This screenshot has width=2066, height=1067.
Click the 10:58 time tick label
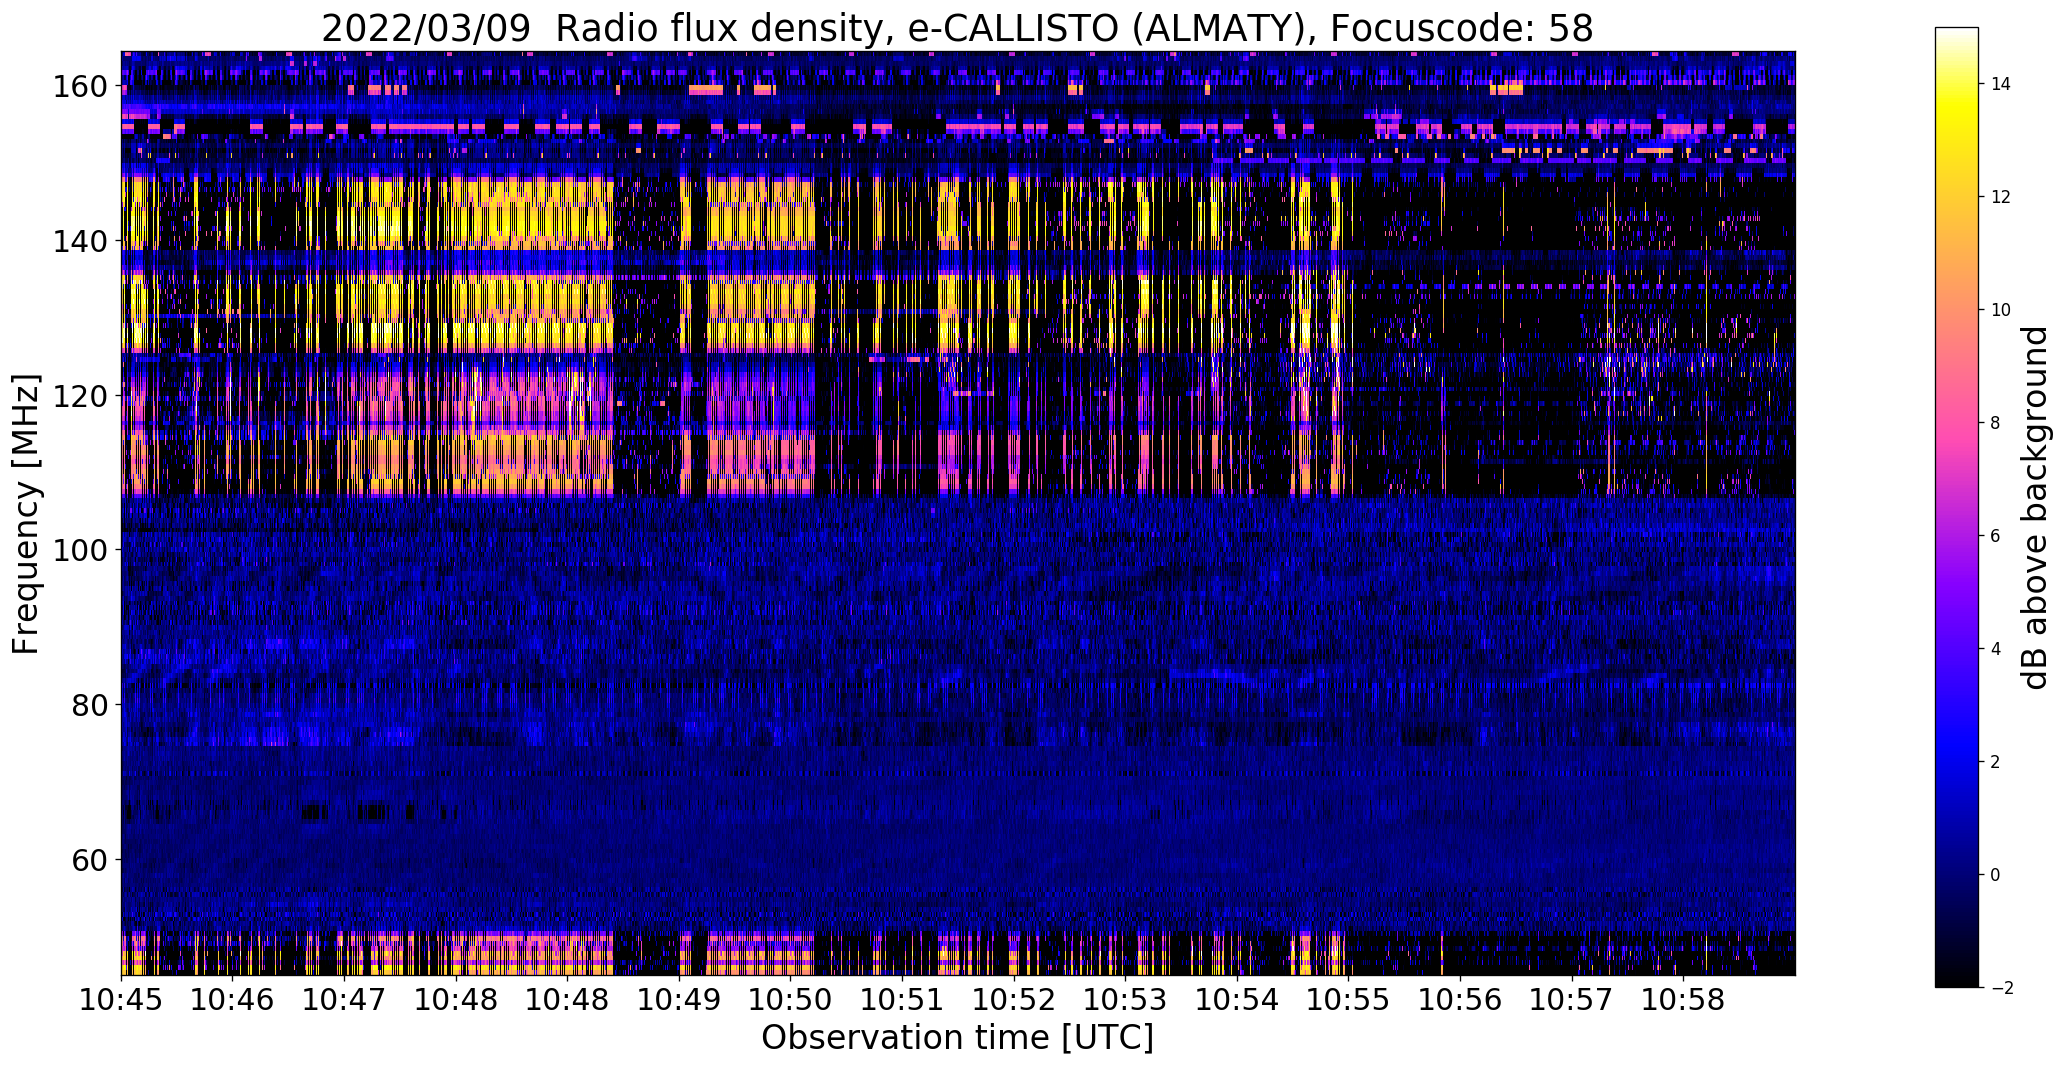1683,1000
